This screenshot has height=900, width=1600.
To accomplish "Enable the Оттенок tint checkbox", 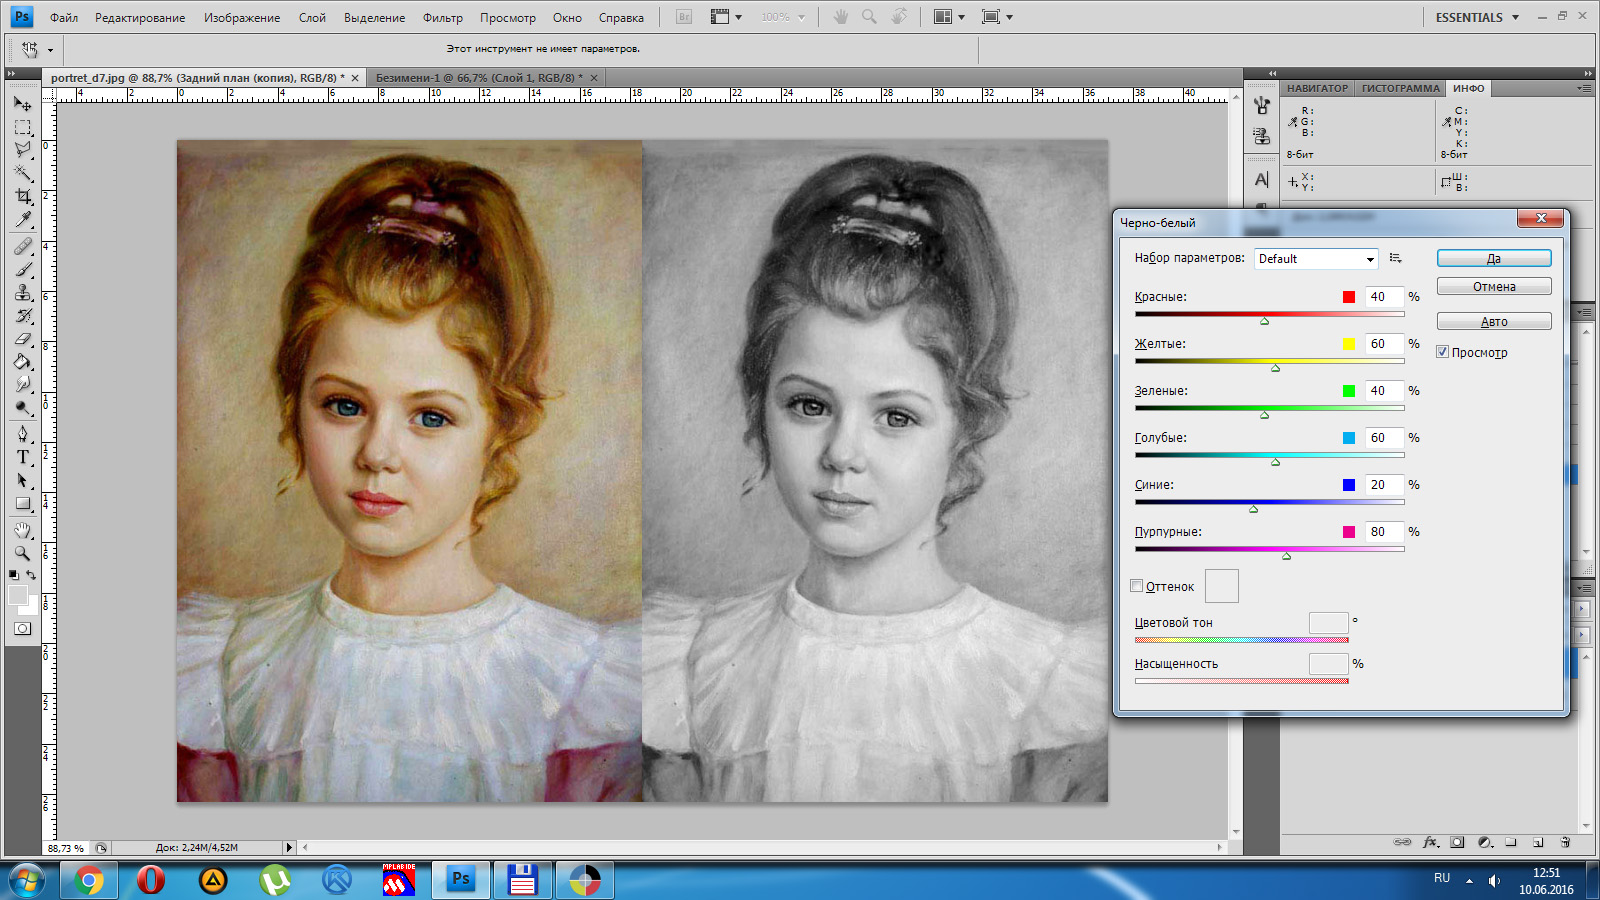I will [x=1137, y=586].
